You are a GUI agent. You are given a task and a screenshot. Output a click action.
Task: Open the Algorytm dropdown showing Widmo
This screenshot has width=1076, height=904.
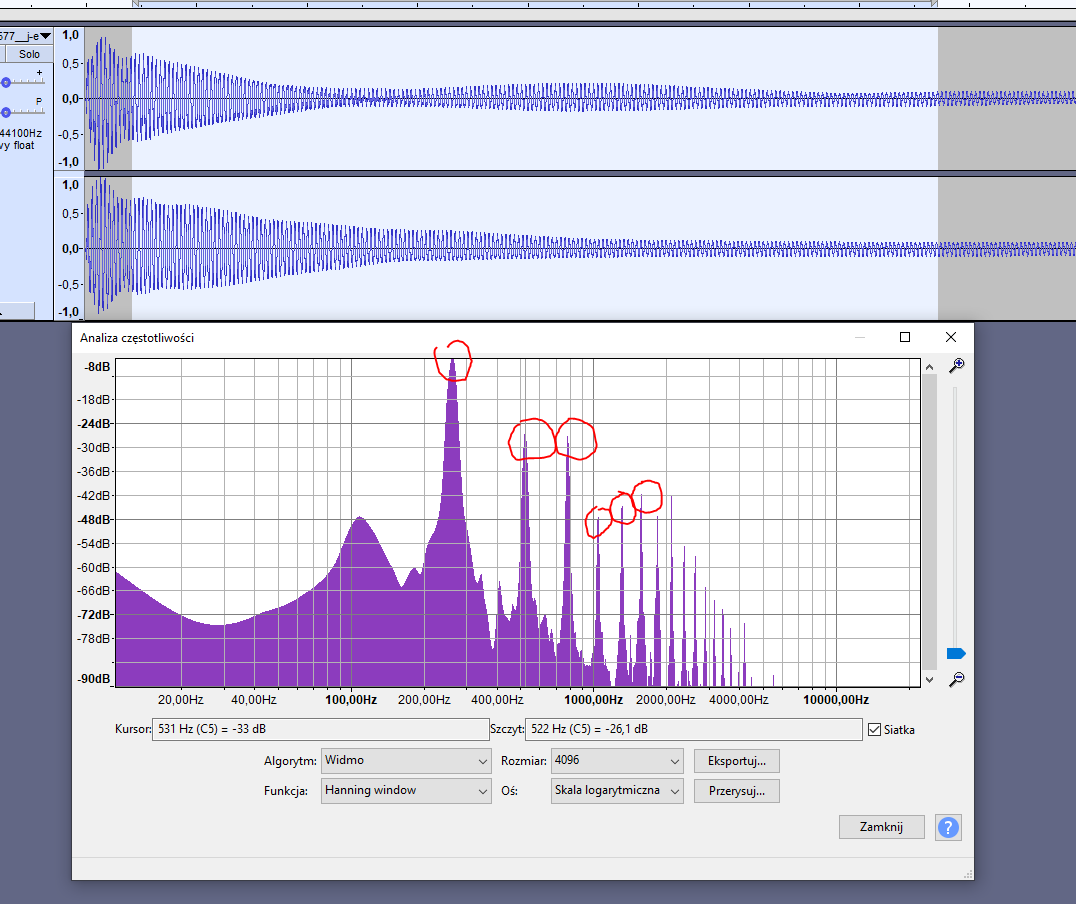406,761
